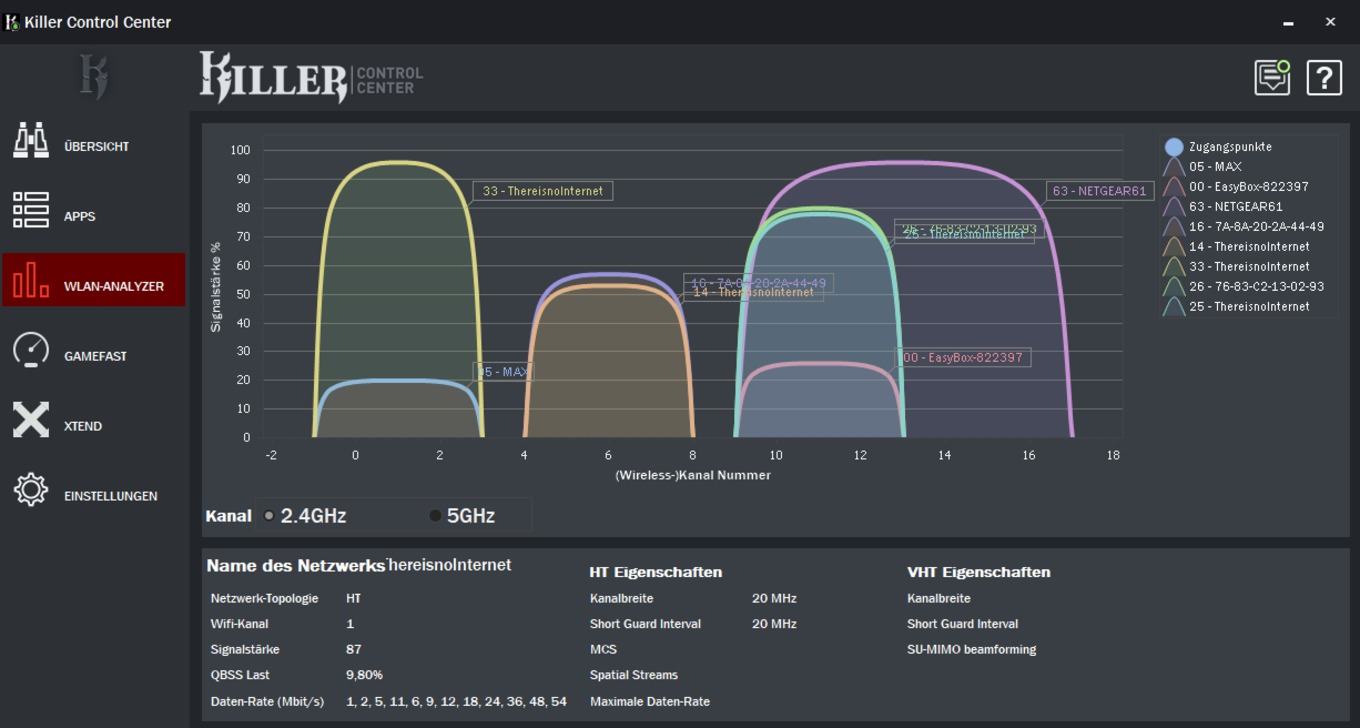Click the 00 - EasyBox-822397 chart label
This screenshot has width=1360, height=728.
point(963,357)
